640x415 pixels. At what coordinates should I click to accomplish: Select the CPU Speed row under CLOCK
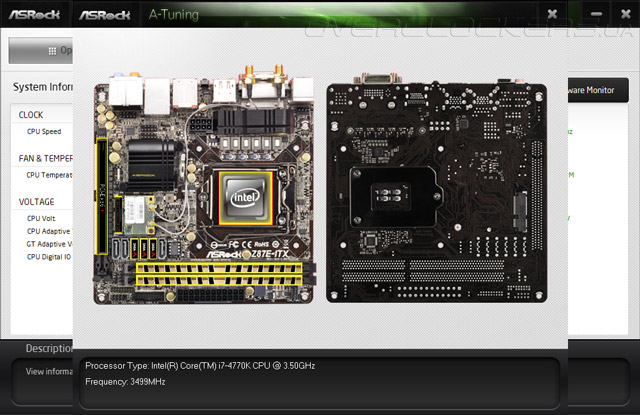44,131
